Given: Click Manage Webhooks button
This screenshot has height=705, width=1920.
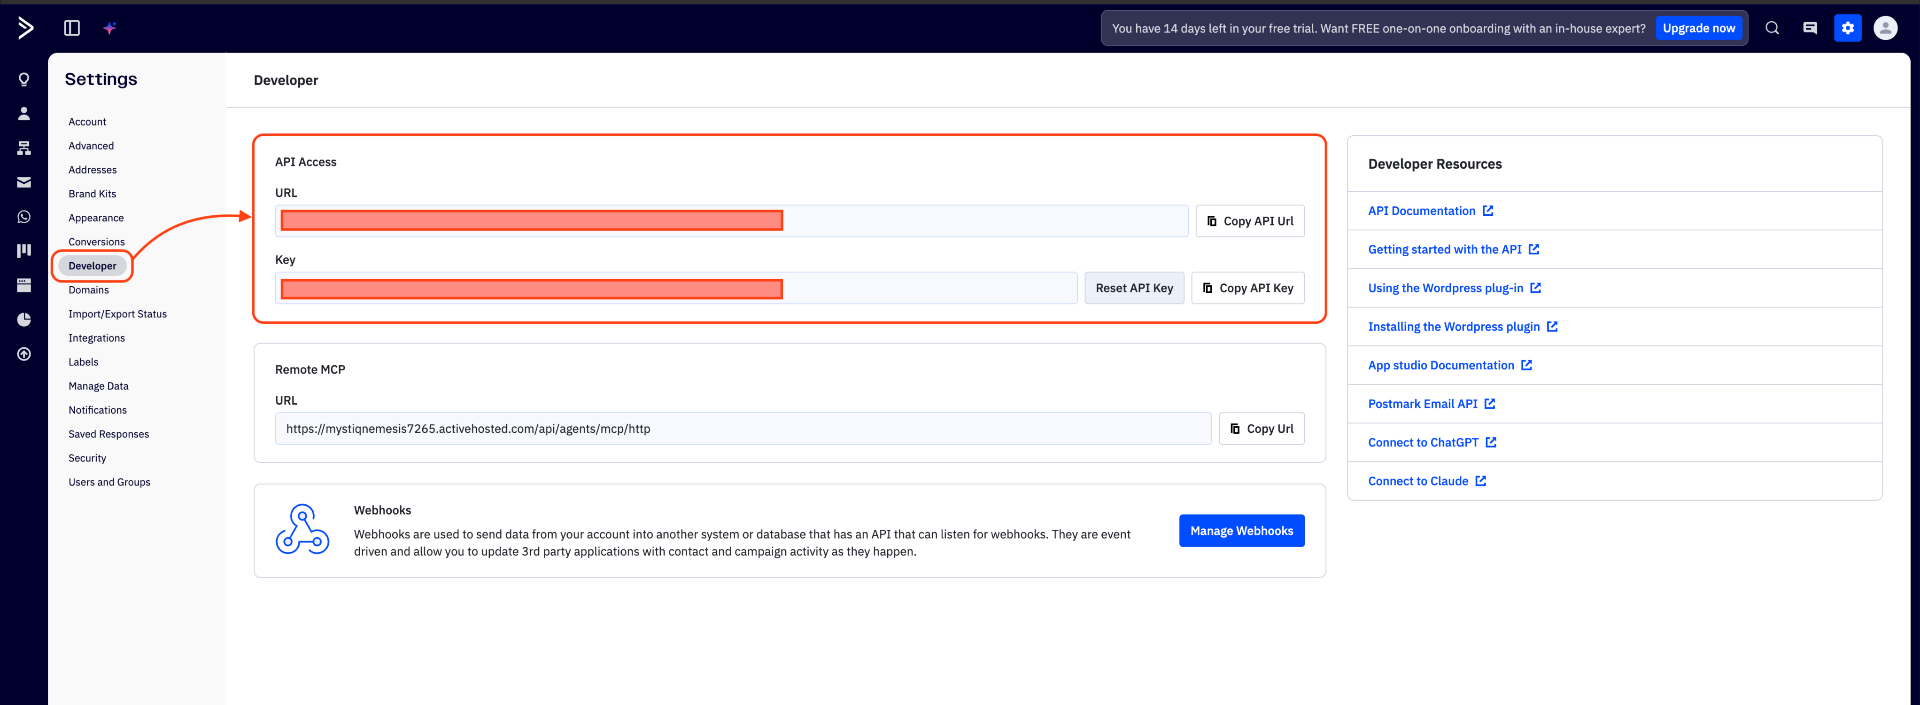Looking at the screenshot, I should point(1242,531).
